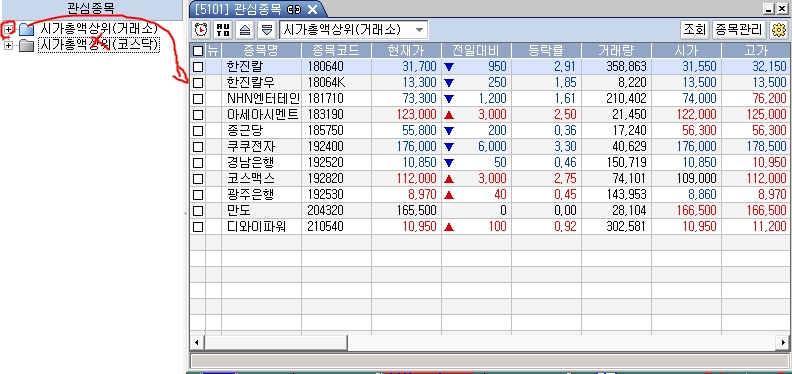Click the grid layout icon in toolbar

(x=223, y=30)
